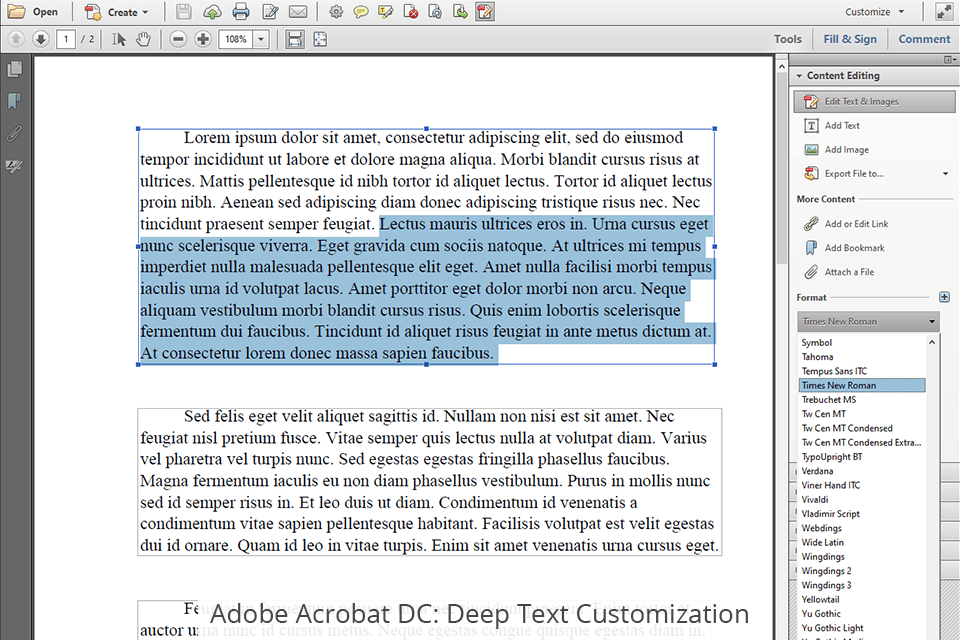The image size is (960, 640).
Task: Go to previous page arrow
Action: (16, 39)
